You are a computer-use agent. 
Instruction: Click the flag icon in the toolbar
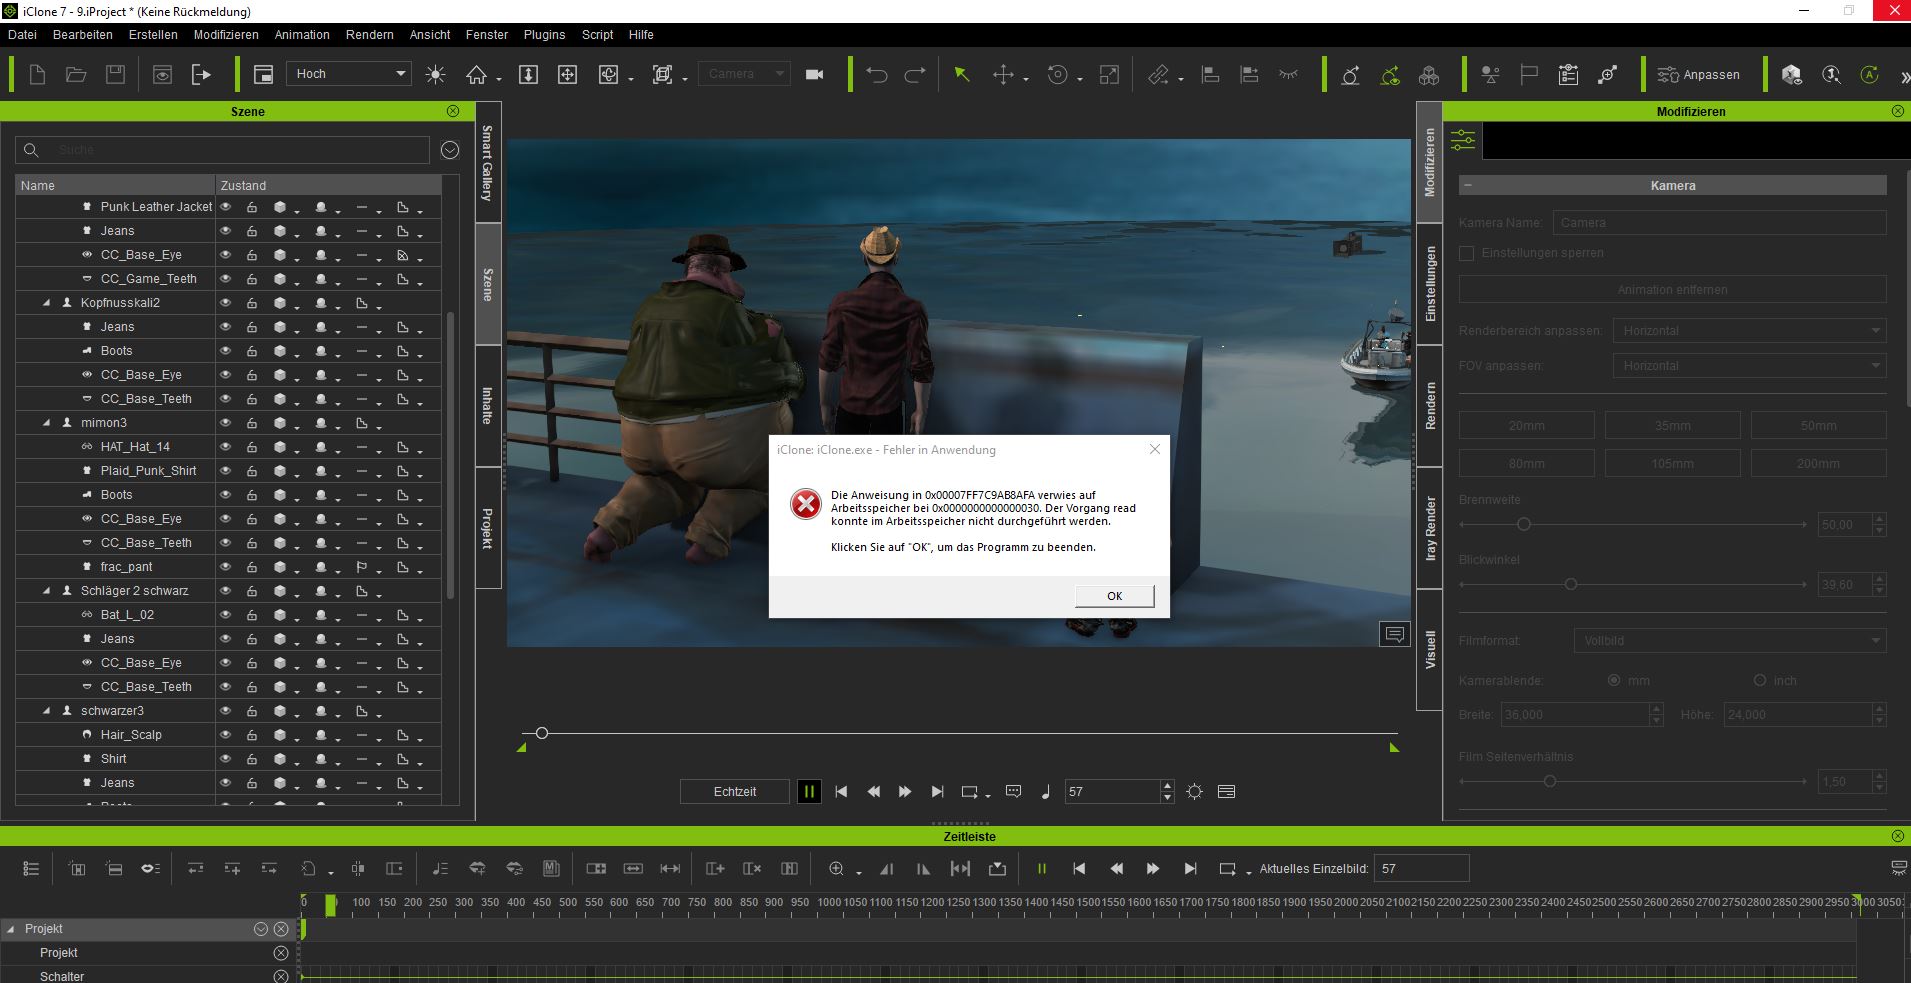[x=1529, y=74]
